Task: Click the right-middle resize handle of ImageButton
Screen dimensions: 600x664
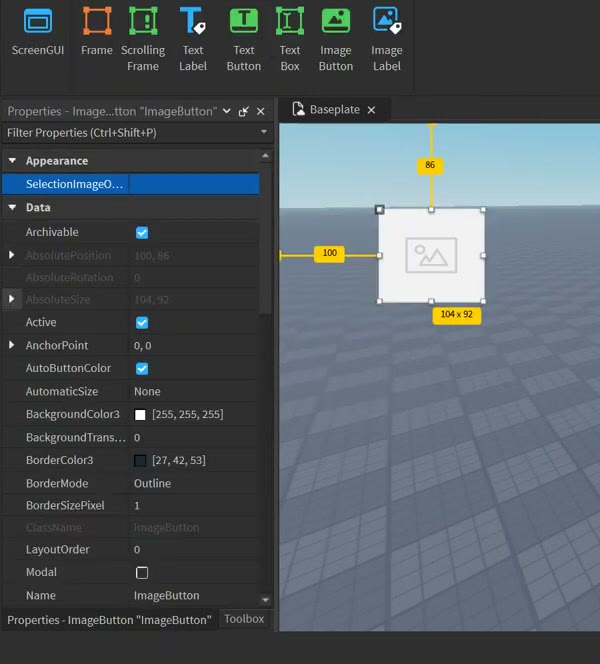Action: (x=483, y=255)
